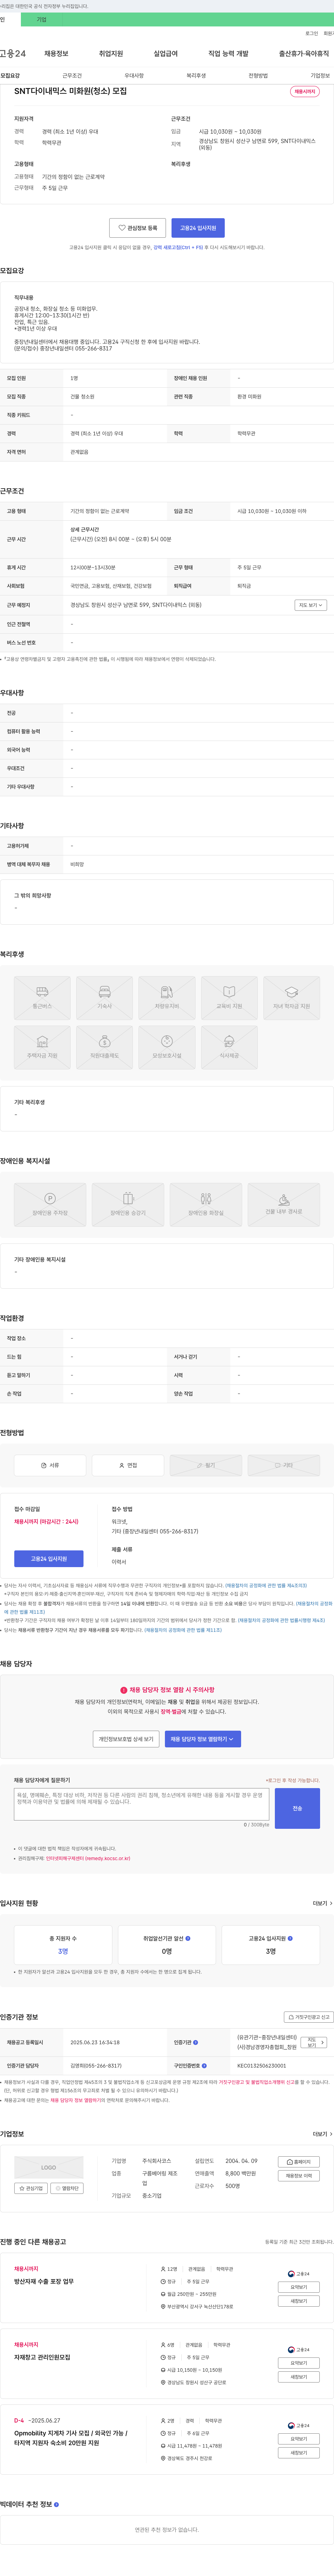Expand 채용 담당자 정보 열람하기 button
This screenshot has height=2576, width=334.
pos(202,1739)
